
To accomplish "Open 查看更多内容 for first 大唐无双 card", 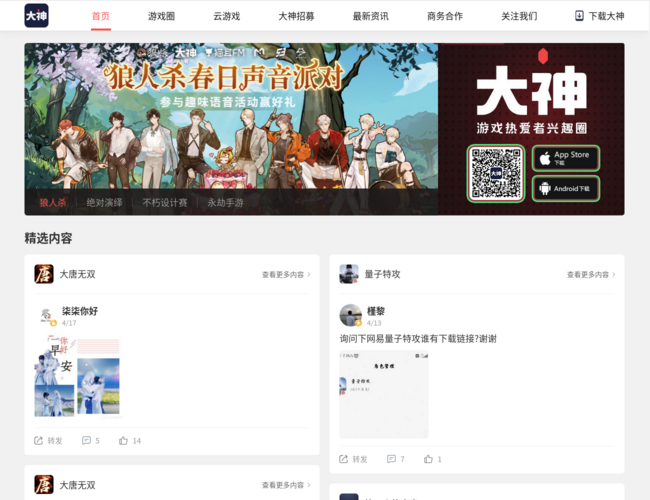I will [283, 274].
